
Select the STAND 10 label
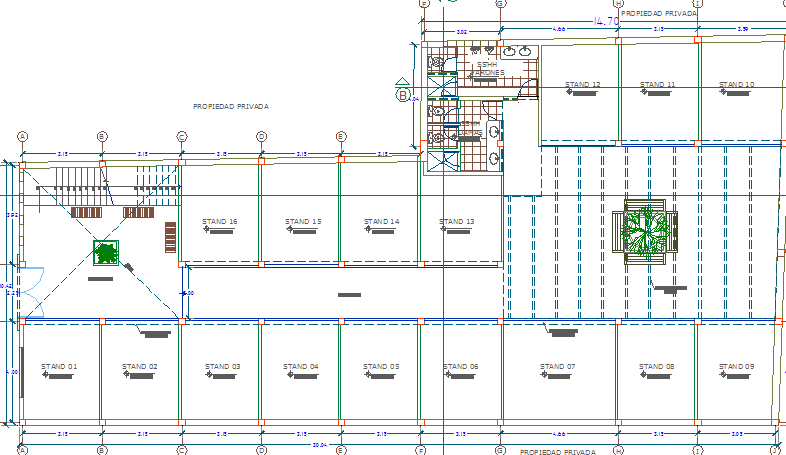point(736,84)
